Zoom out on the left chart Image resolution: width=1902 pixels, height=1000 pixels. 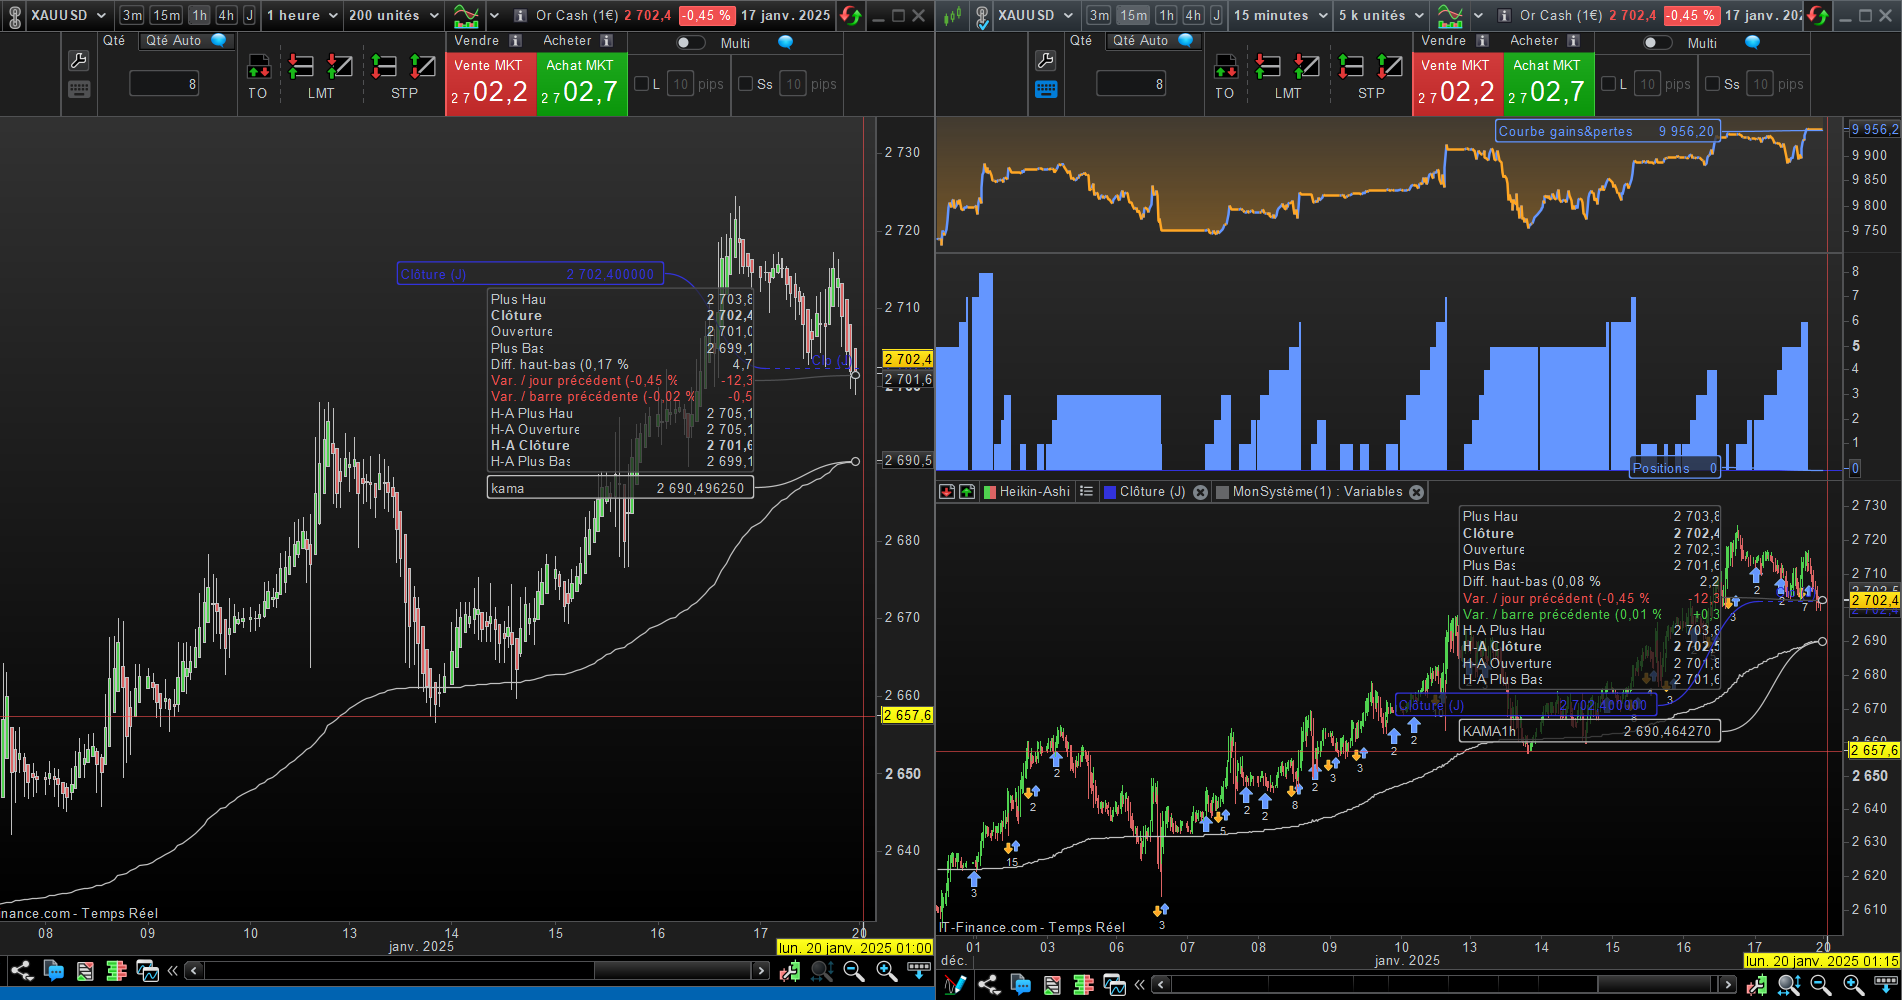[854, 970]
